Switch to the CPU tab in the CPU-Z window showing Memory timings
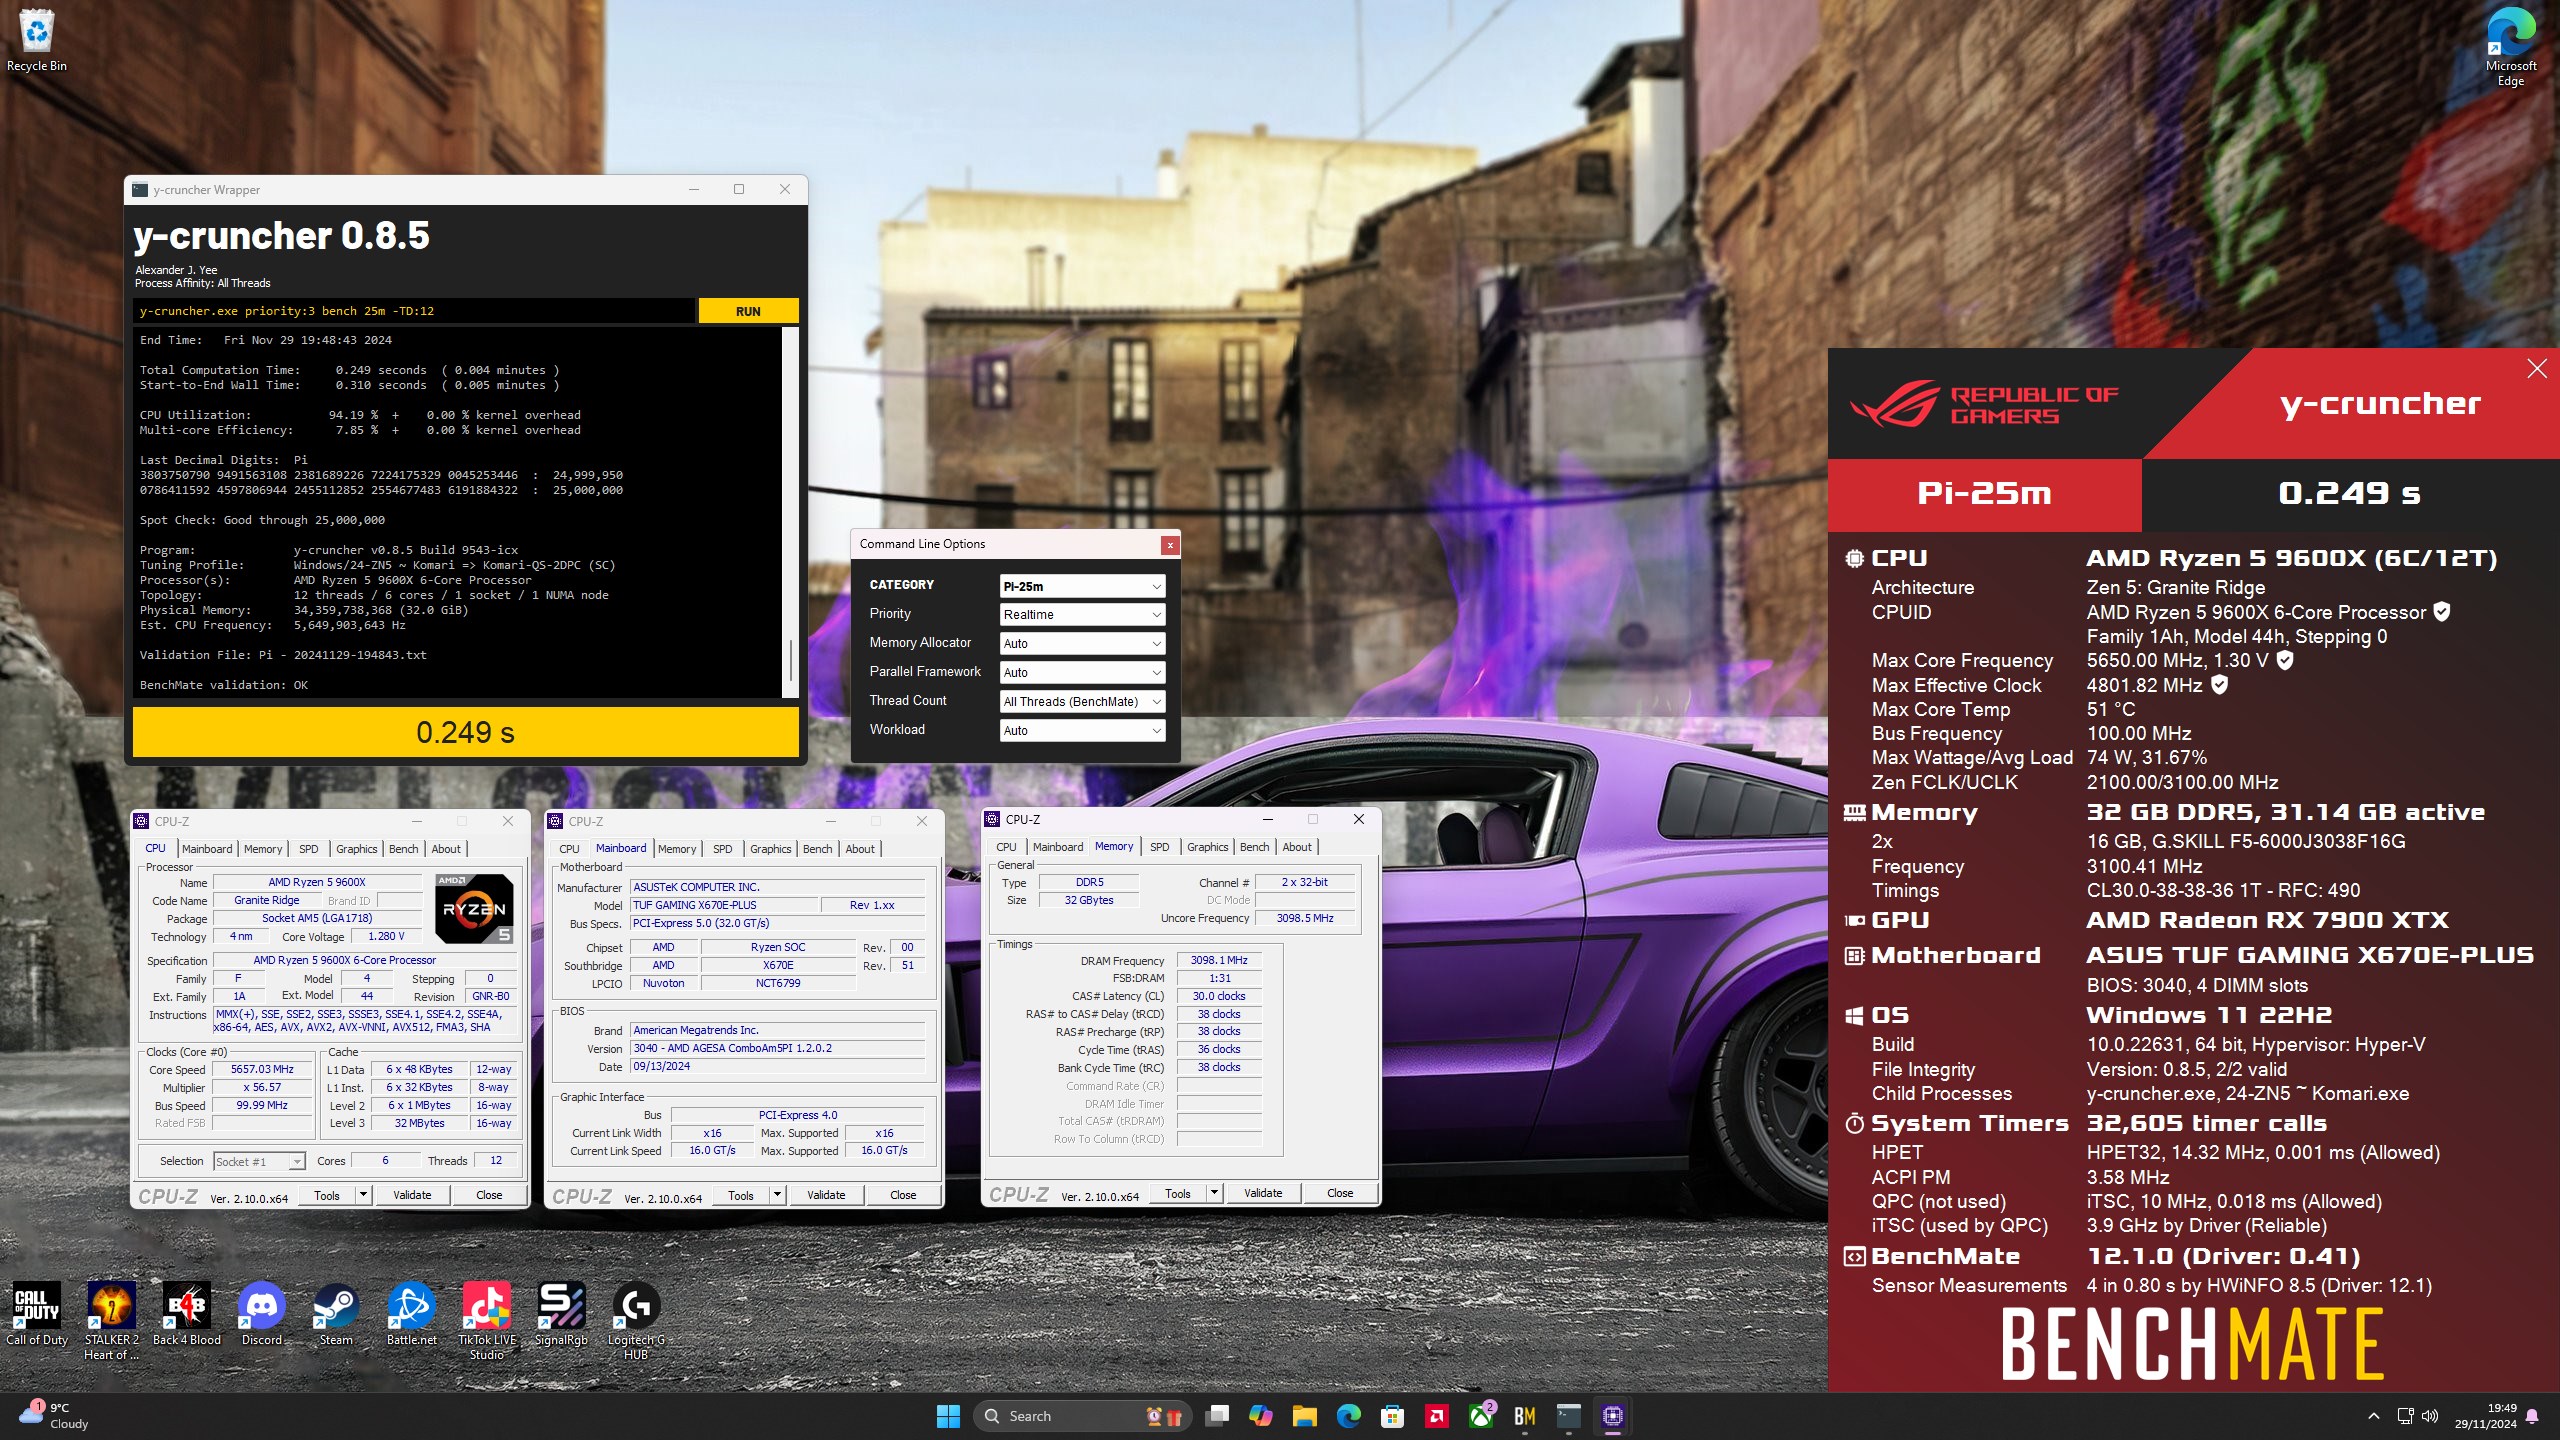Viewport: 2560px width, 1440px height. (x=1006, y=847)
